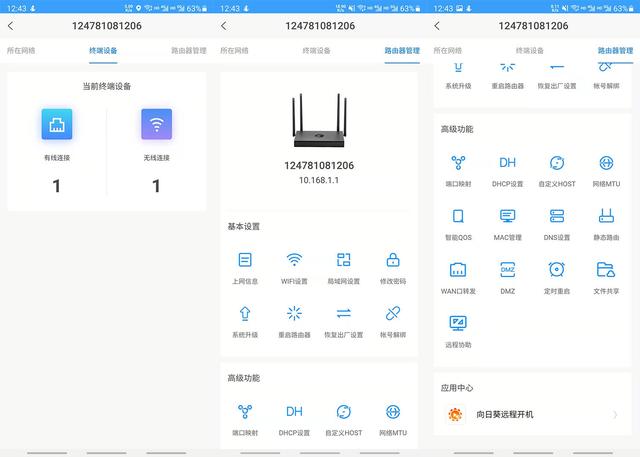Tap the 向日葵 sunflower app icon
The width and height of the screenshot is (640, 457).
(455, 415)
